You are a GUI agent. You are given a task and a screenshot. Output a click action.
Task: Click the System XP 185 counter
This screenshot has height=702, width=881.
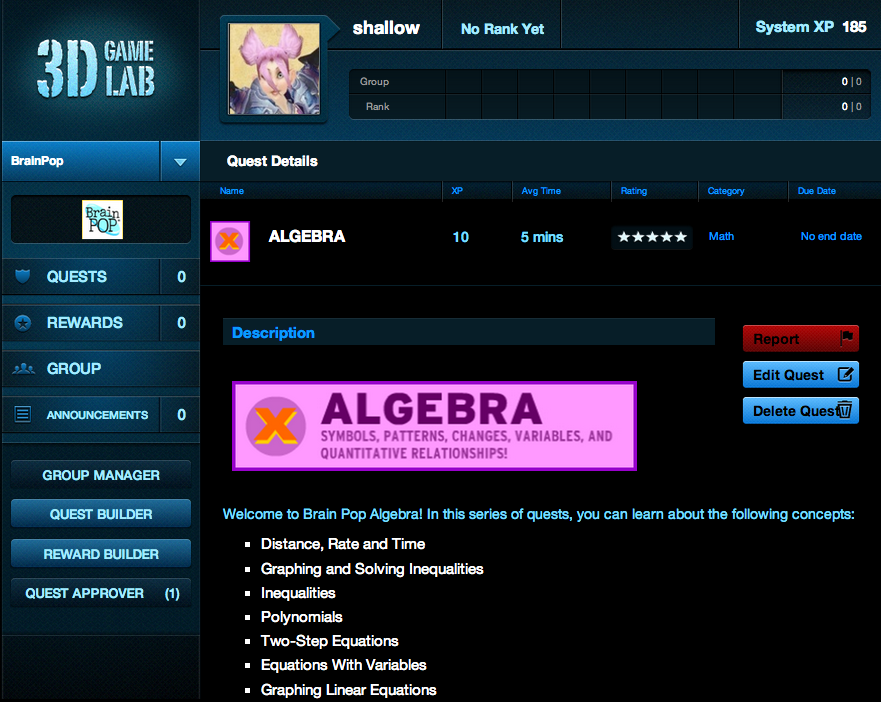click(x=811, y=27)
